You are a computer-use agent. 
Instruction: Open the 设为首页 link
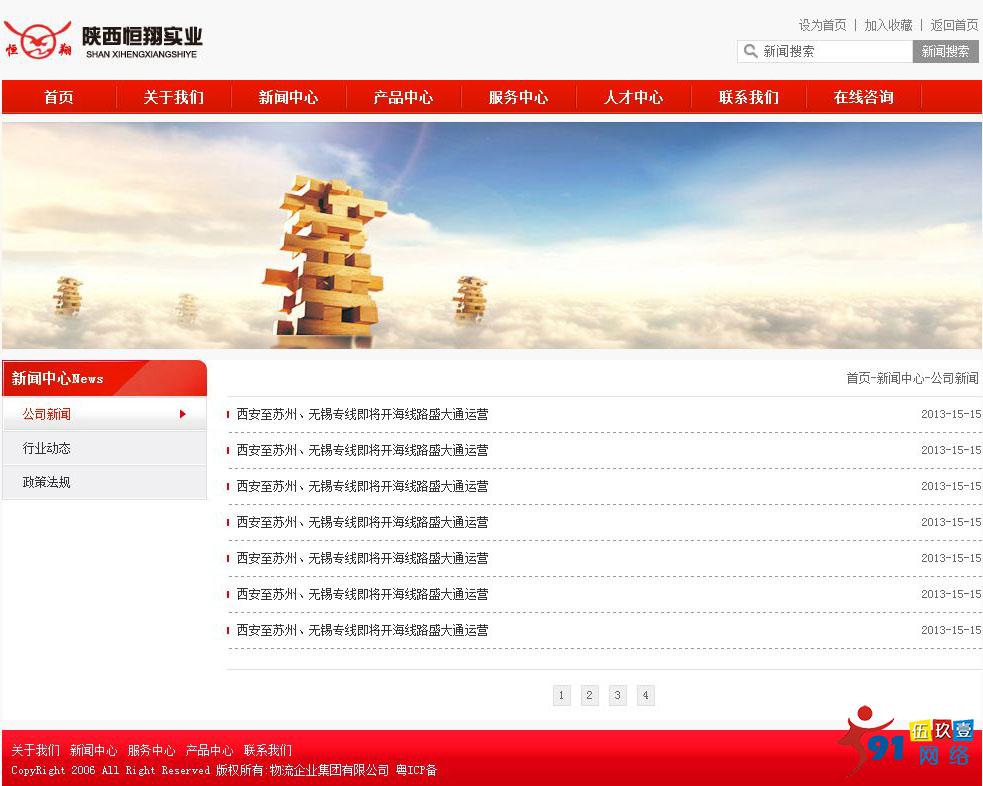pos(823,25)
